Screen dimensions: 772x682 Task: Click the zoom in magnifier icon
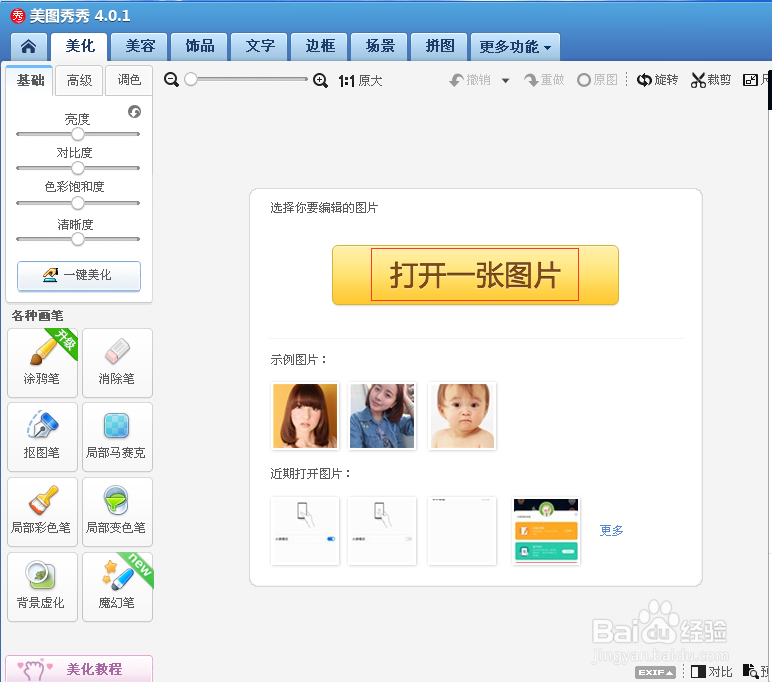321,80
